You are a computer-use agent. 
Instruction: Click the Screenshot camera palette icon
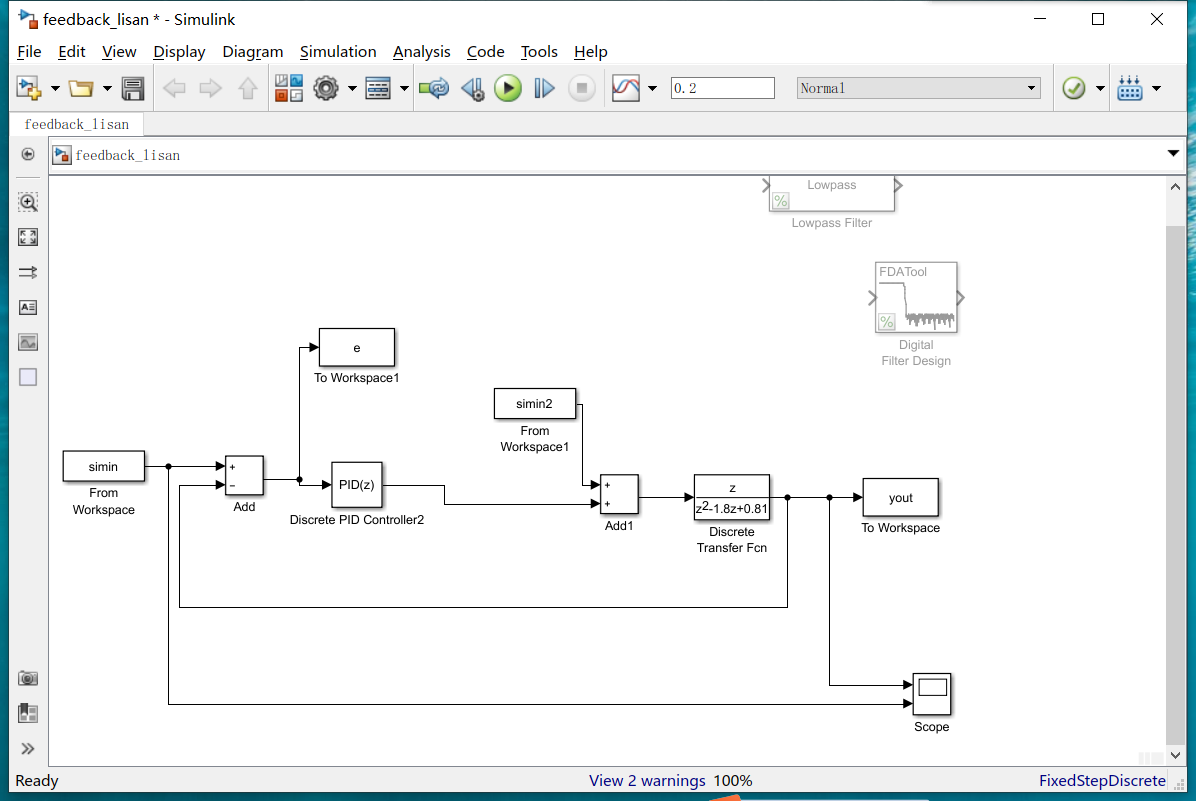click(x=28, y=678)
